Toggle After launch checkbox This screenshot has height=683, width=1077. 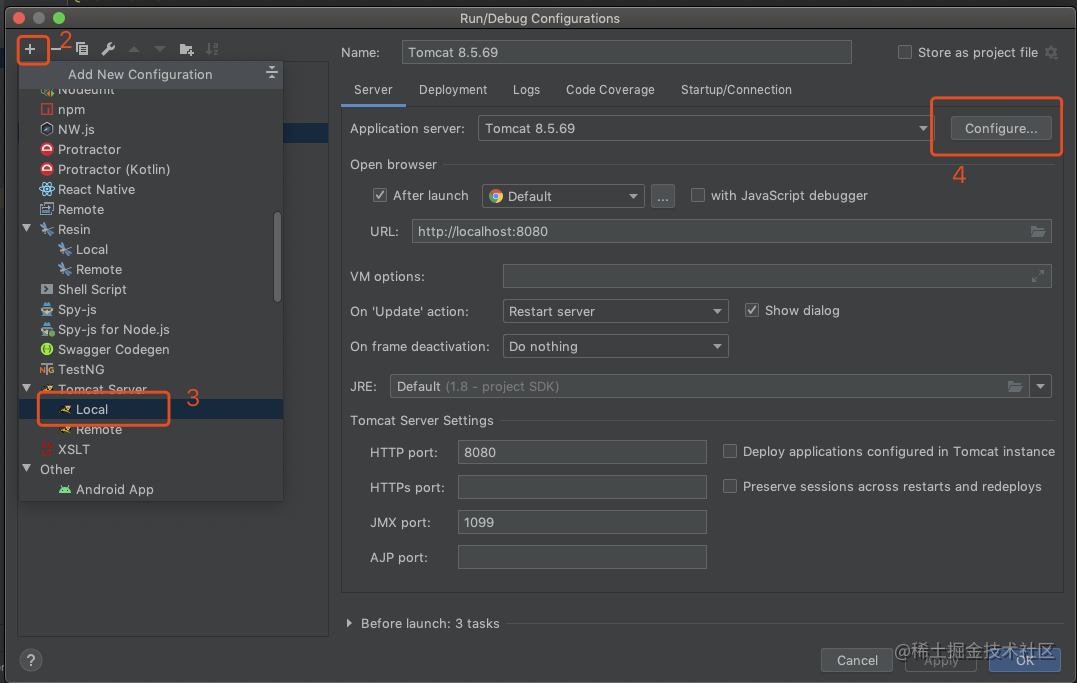[x=379, y=195]
